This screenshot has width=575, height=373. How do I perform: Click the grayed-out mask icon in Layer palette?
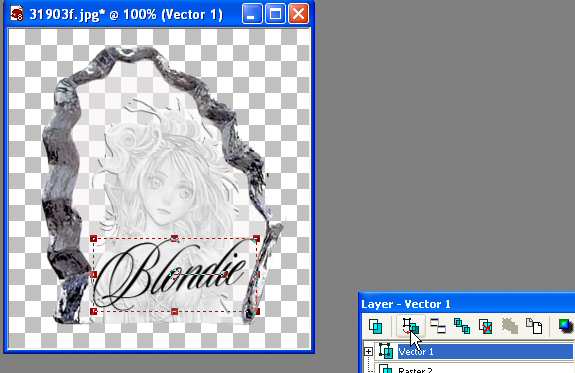[x=510, y=326]
